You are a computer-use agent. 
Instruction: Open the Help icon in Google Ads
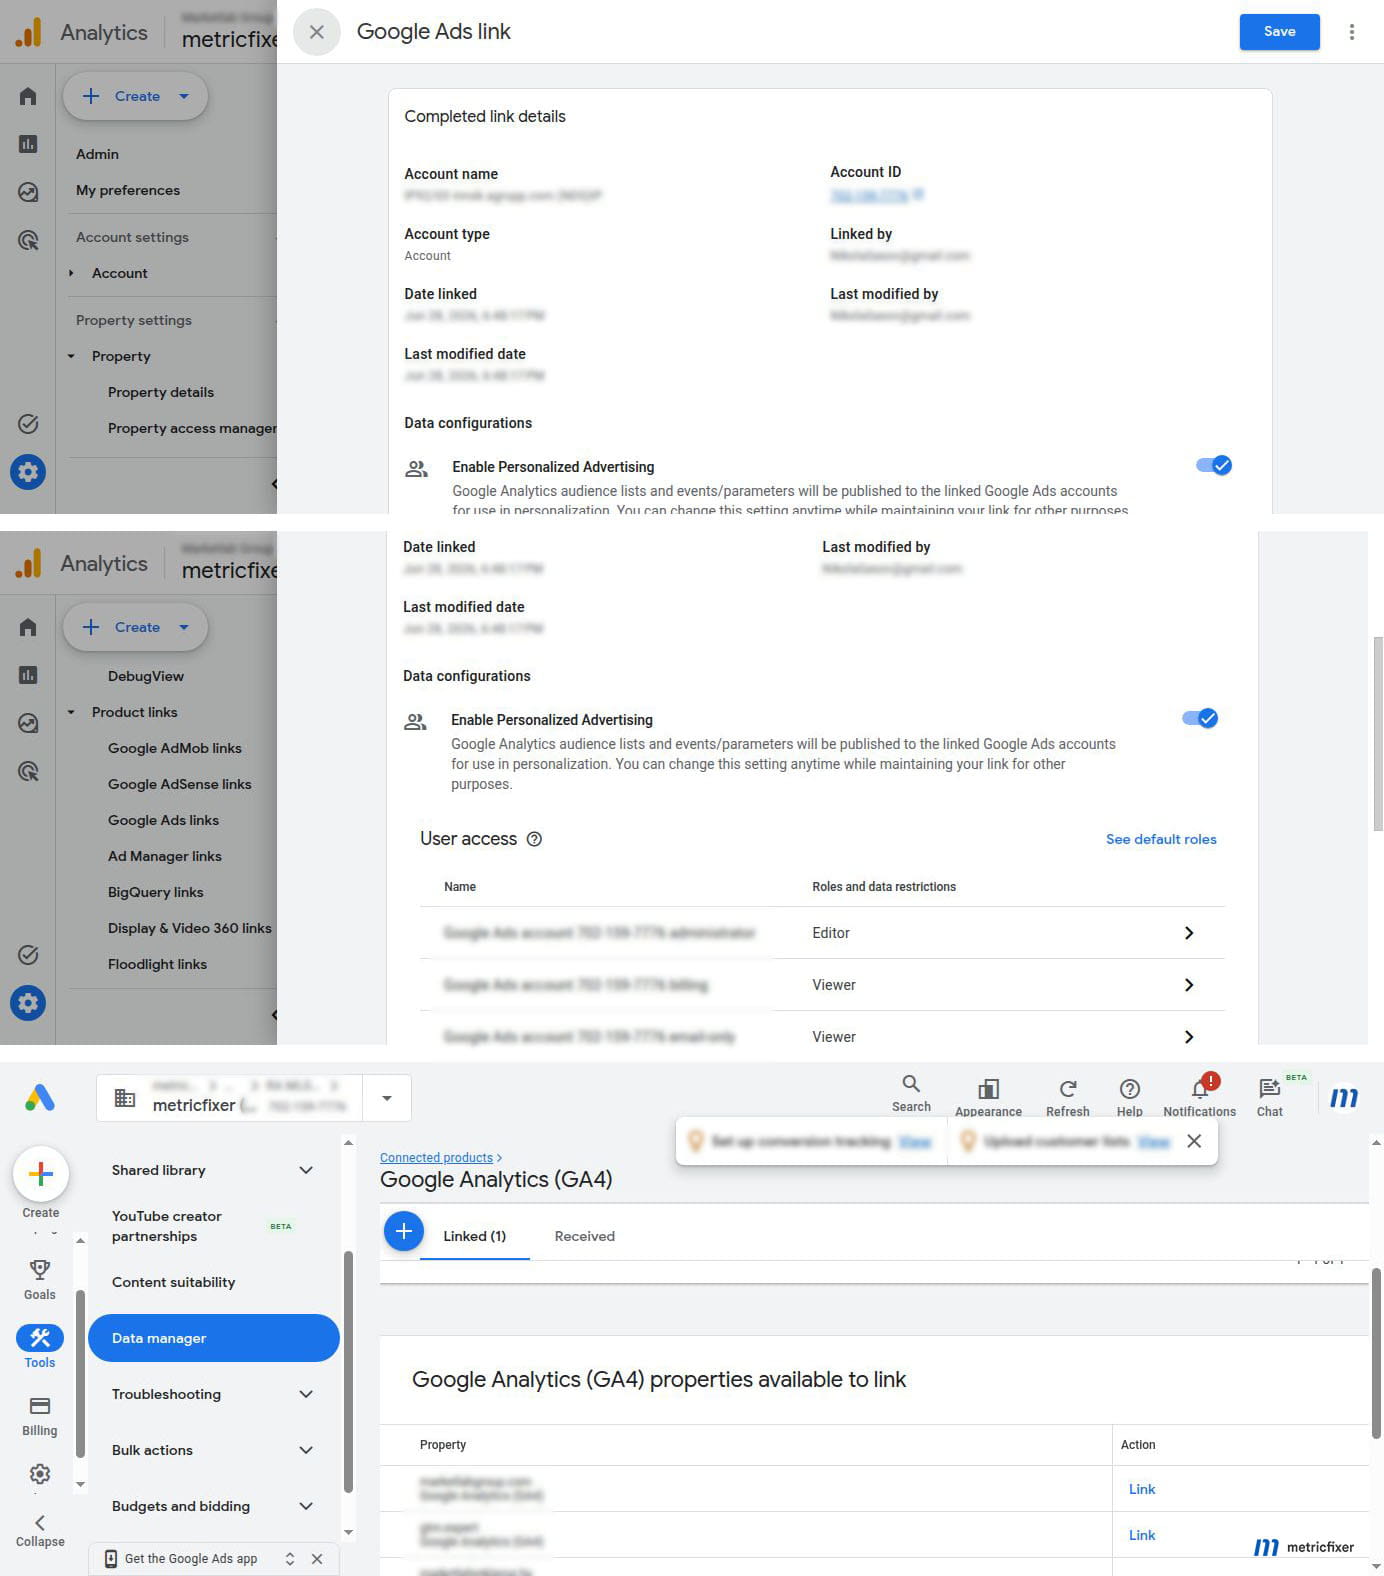tap(1130, 1097)
